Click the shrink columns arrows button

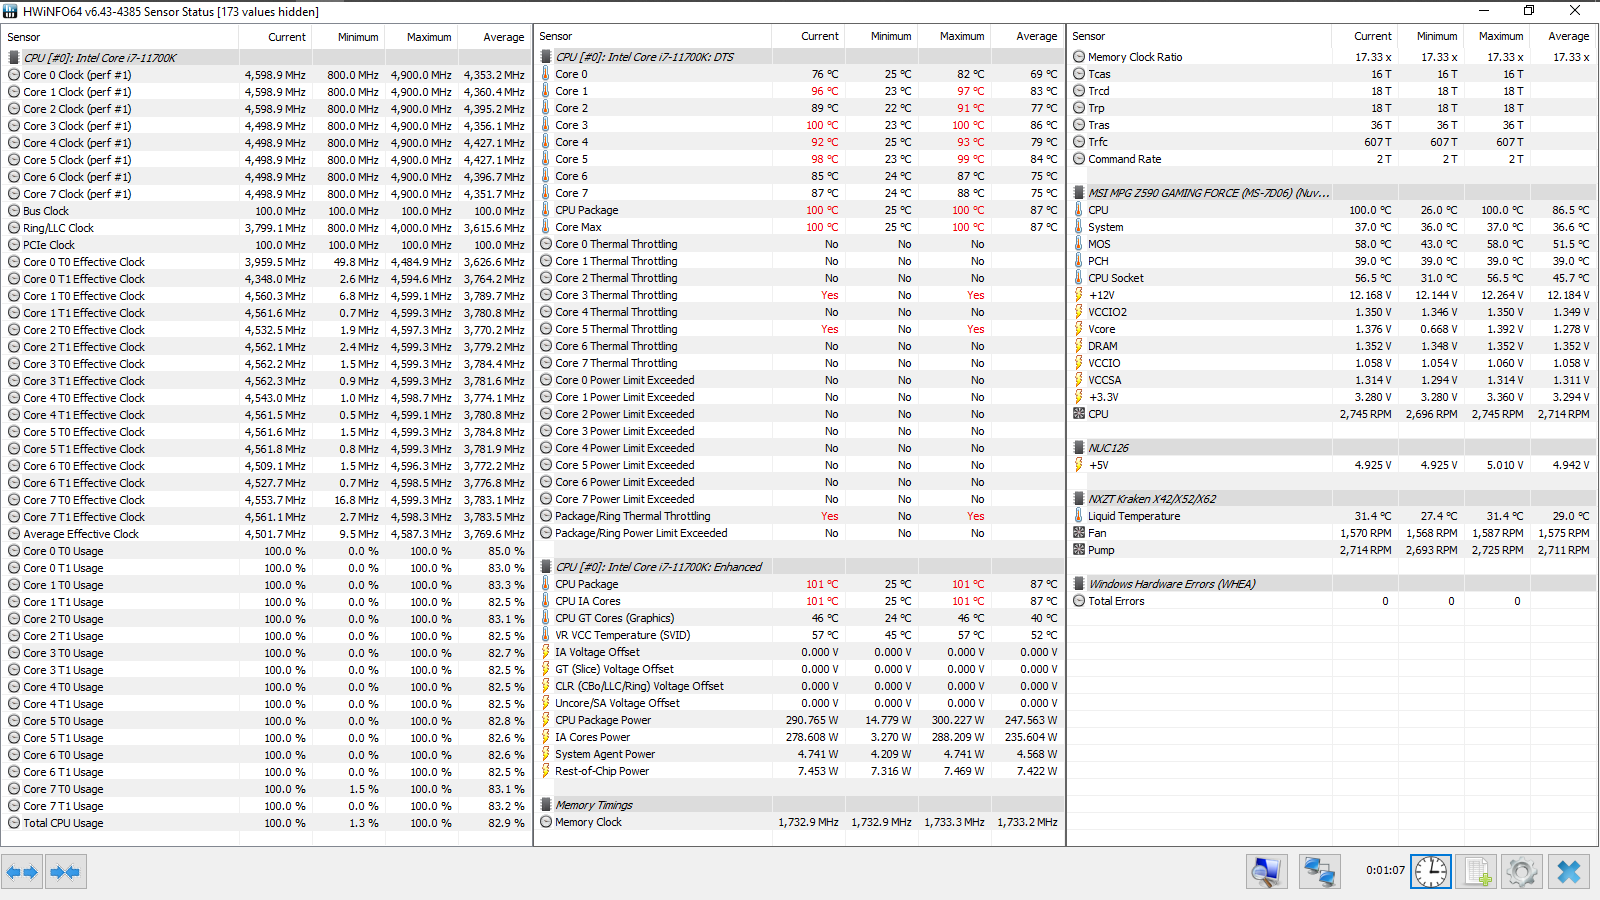coord(65,872)
